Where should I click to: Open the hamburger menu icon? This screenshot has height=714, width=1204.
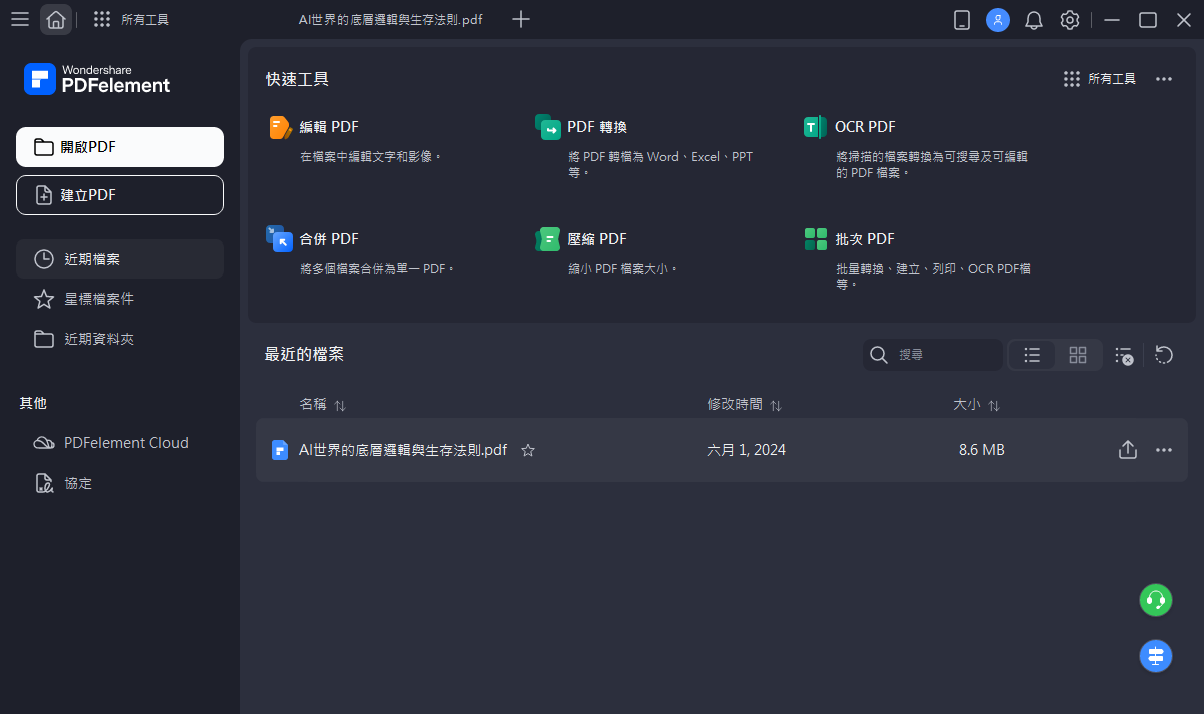pos(20,20)
